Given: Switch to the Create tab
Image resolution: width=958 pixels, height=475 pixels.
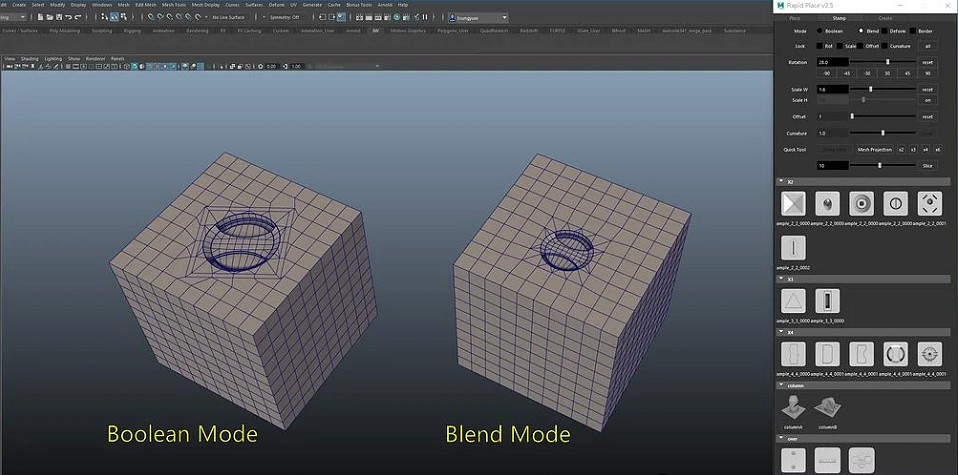Looking at the screenshot, I should coord(886,18).
